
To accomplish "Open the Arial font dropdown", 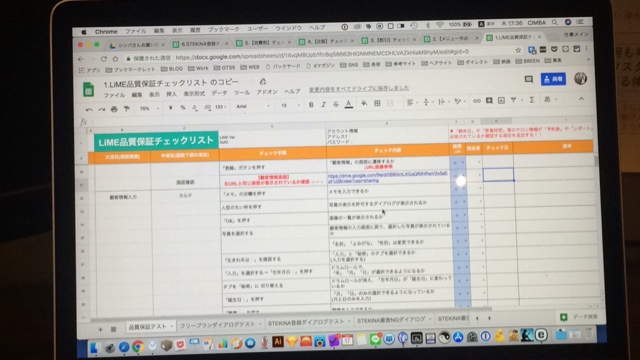I will point(253,106).
